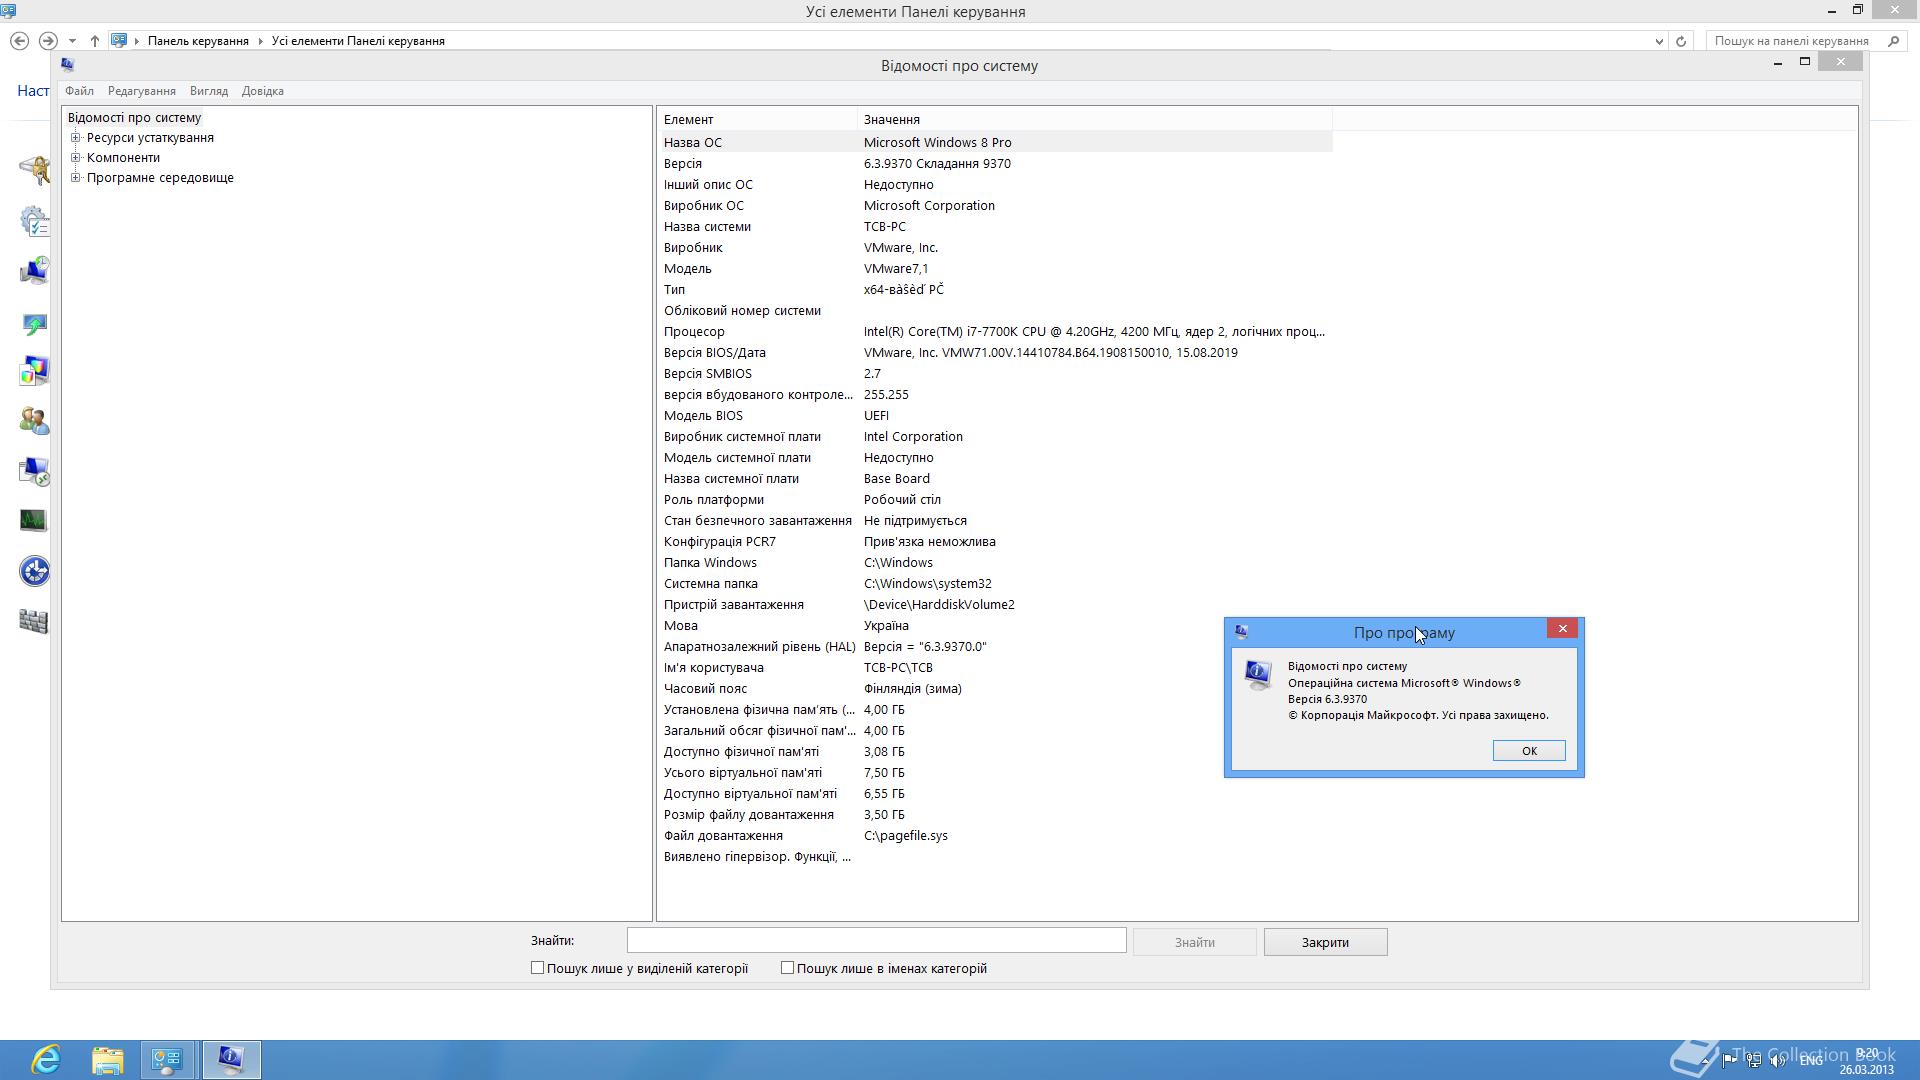This screenshot has height=1080, width=1920.
Task: Open recent locations dropdown arrow
Action: 72,41
